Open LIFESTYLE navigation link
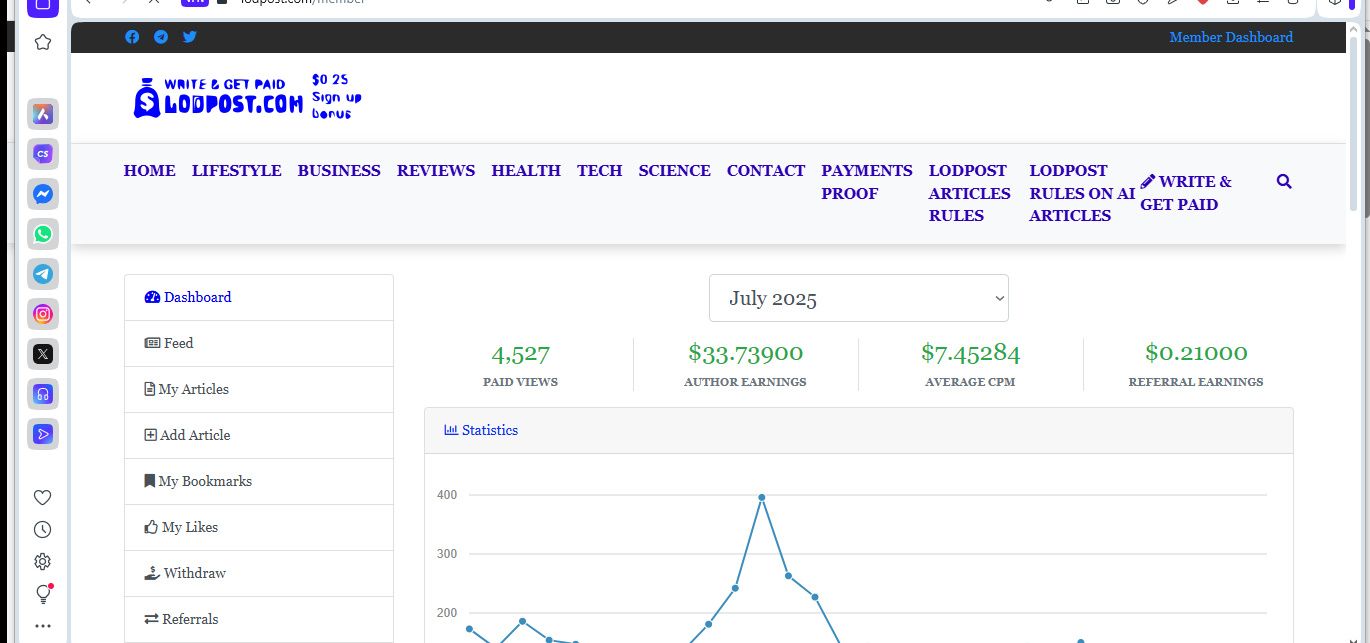This screenshot has height=643, width=1370. click(x=237, y=171)
